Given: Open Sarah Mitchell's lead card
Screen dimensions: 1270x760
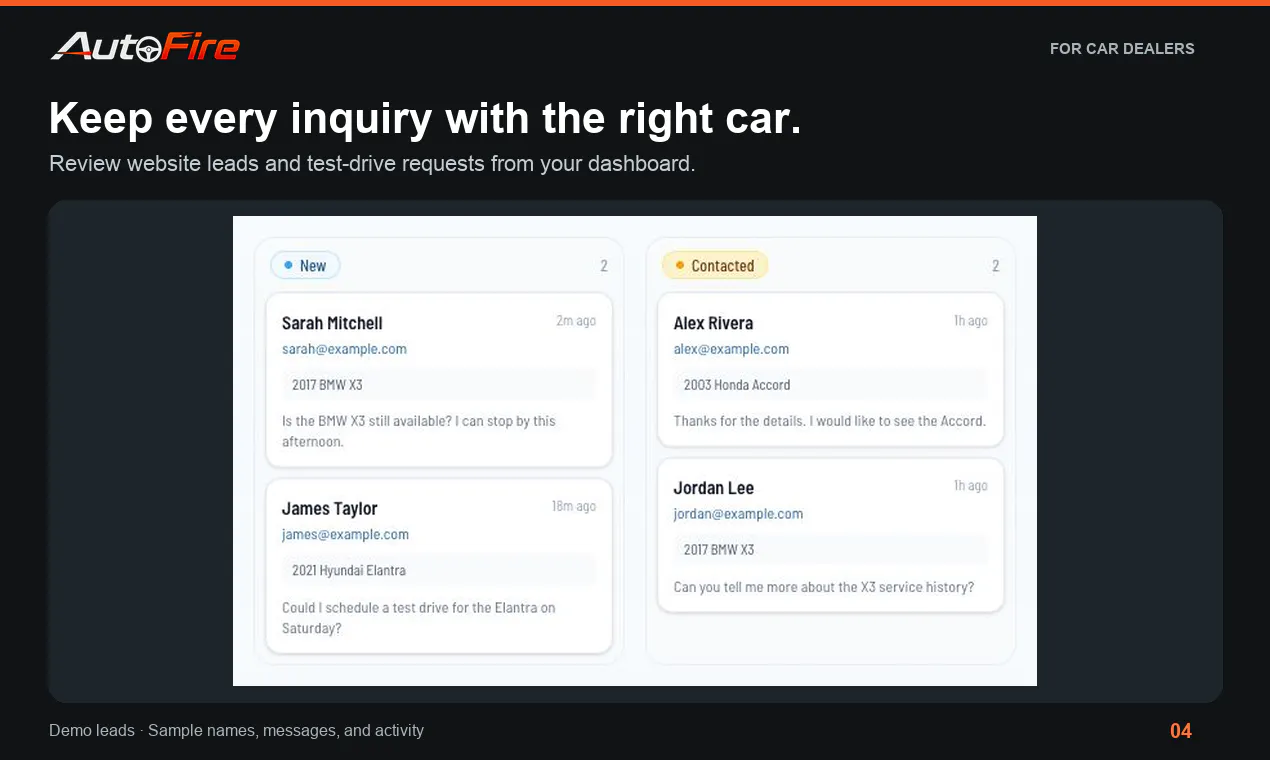Looking at the screenshot, I should click(439, 380).
